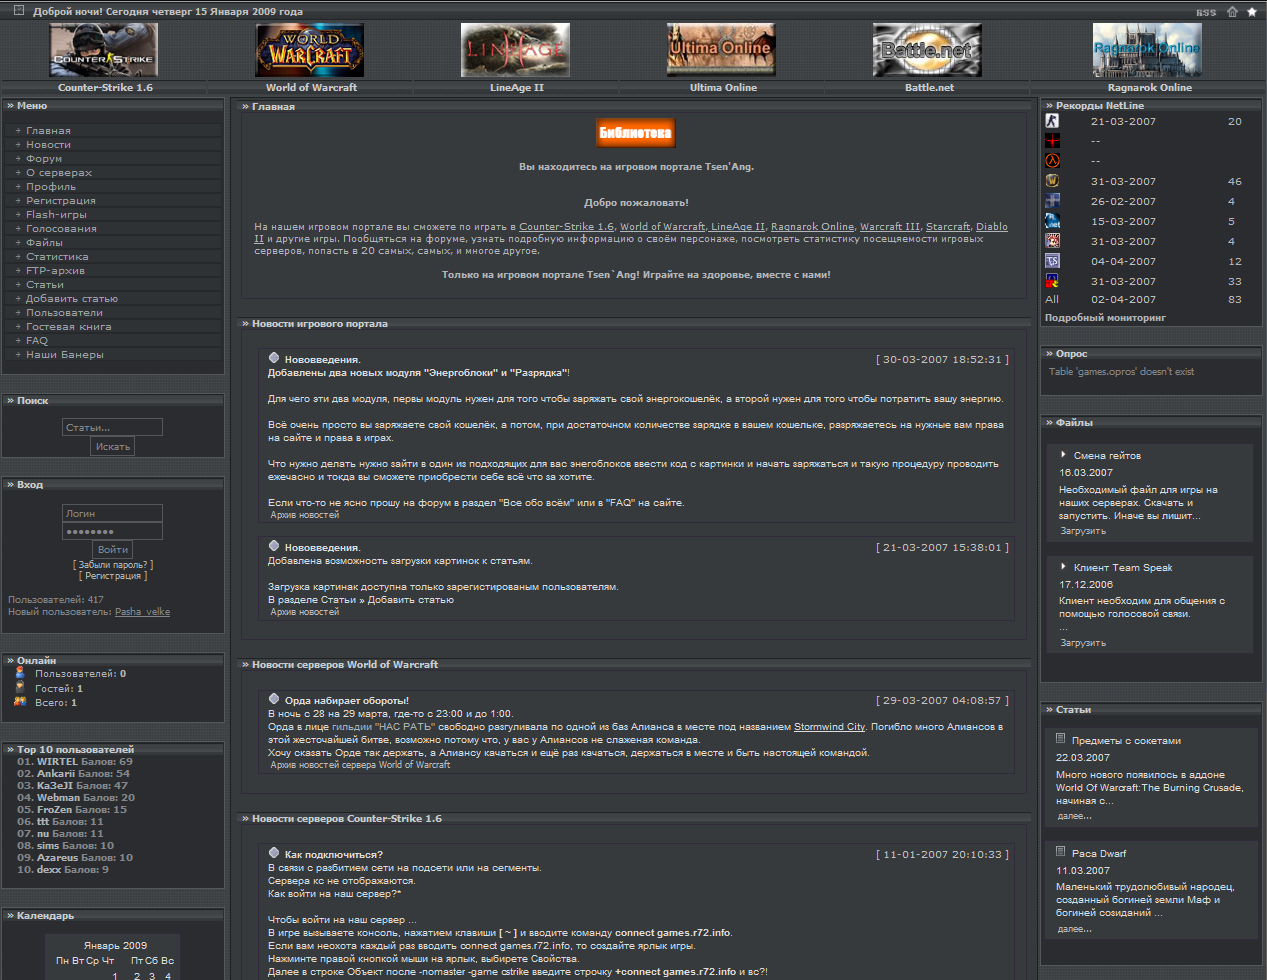Click Загрузить under 'Смена гейтов'
The height and width of the screenshot is (980, 1267).
click(x=1083, y=531)
